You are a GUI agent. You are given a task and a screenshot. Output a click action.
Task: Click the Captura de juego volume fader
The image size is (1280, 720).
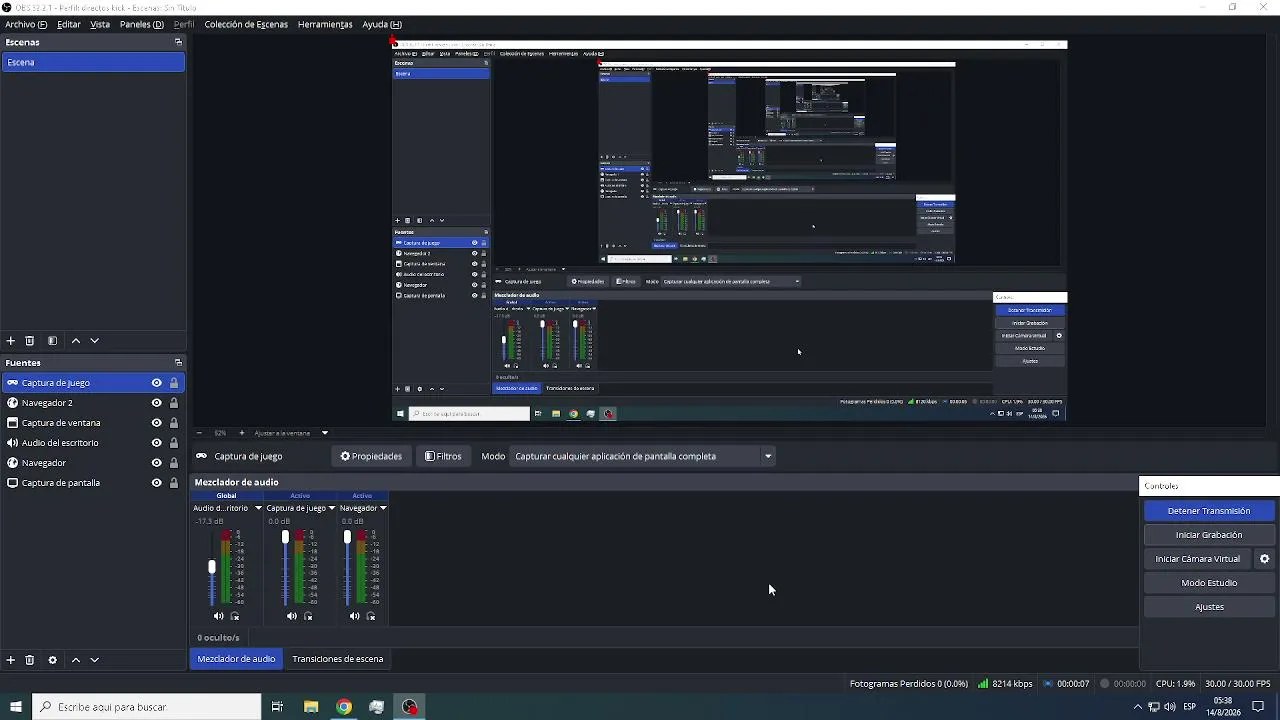[x=285, y=538]
